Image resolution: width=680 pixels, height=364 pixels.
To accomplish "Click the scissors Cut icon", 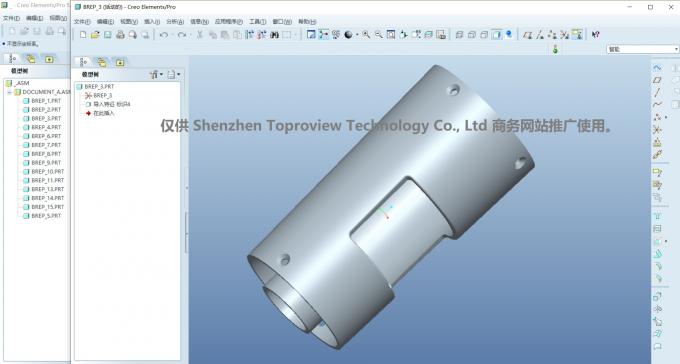I will [x=199, y=35].
